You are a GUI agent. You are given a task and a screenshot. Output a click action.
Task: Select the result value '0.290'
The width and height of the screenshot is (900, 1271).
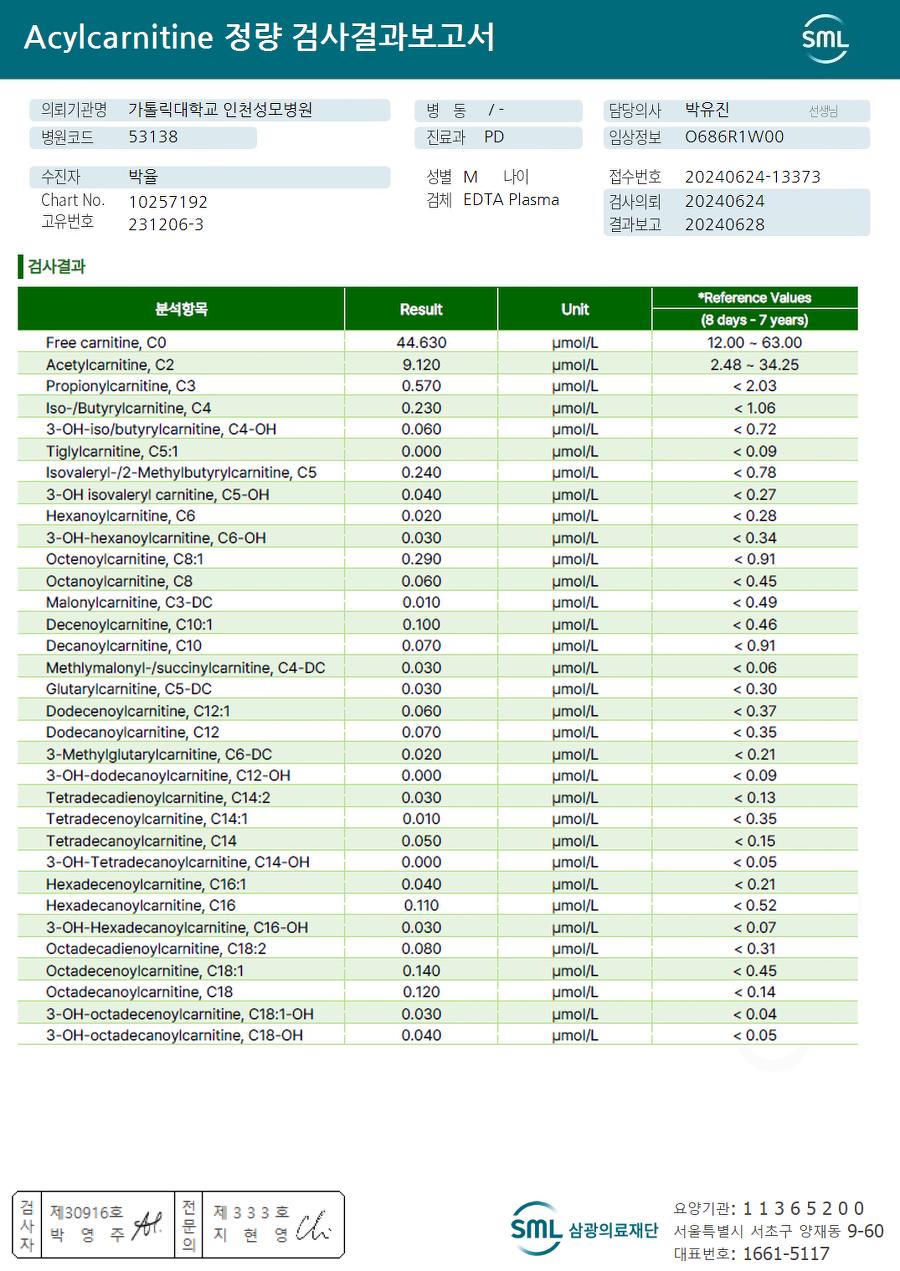pos(422,559)
